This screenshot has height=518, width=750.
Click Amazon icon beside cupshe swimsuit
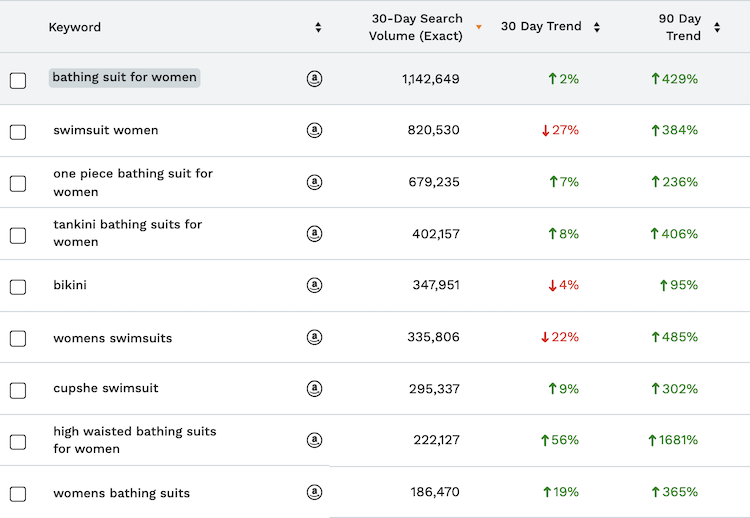(314, 389)
